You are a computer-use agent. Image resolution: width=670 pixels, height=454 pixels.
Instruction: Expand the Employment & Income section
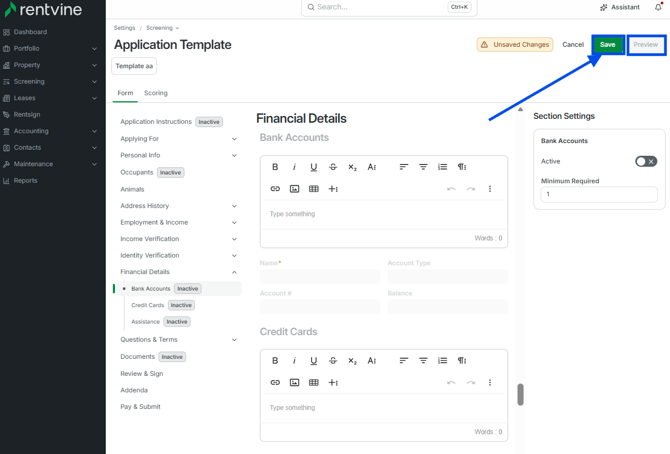234,222
